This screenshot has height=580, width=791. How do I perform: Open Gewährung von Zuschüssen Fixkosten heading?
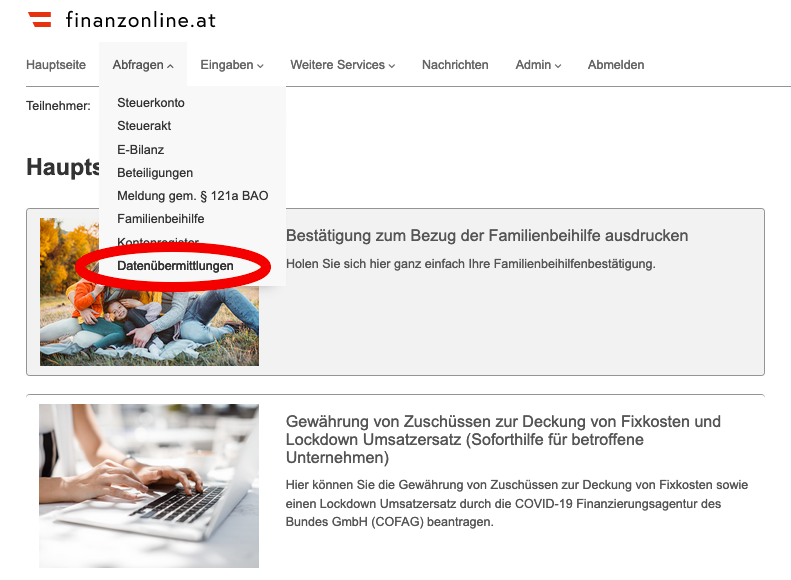(503, 439)
